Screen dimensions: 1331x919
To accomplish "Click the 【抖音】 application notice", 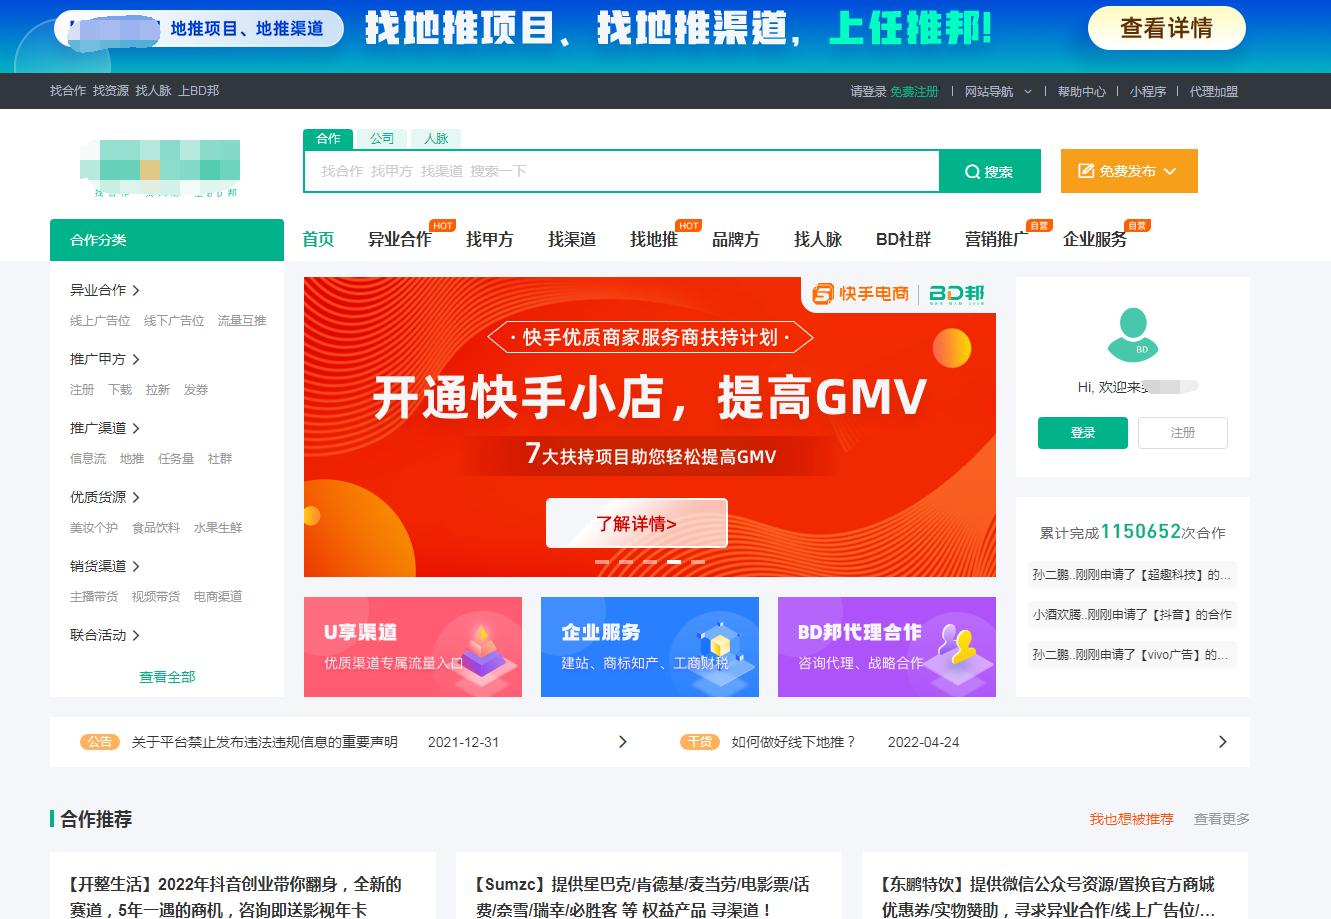I will [1132, 615].
